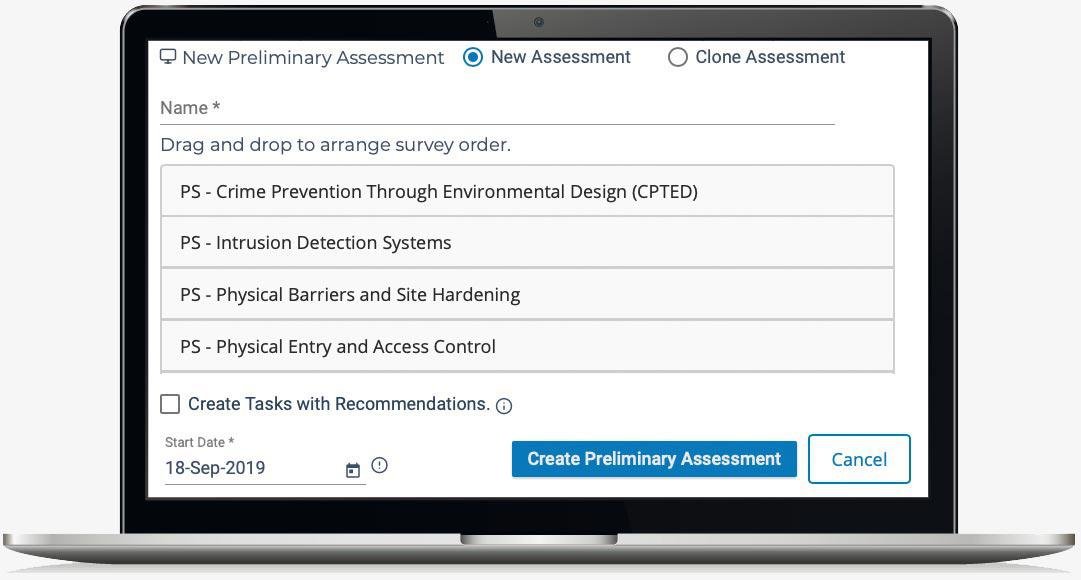
Task: Cancel the new assessment dialog
Action: click(859, 459)
